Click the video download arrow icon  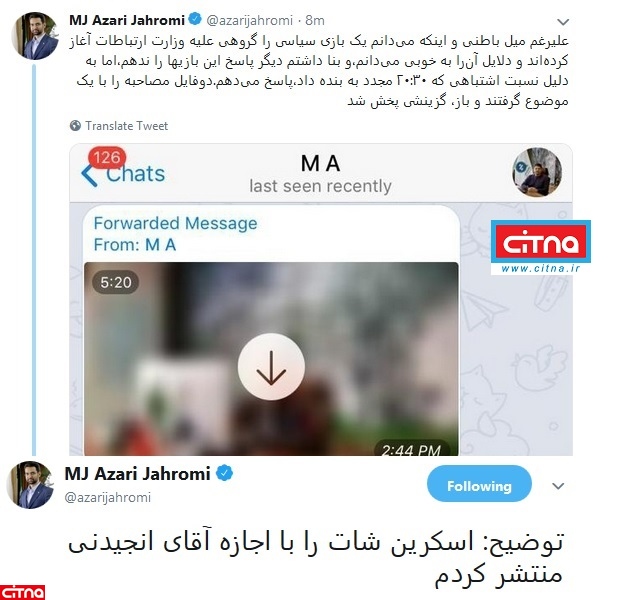[271, 367]
